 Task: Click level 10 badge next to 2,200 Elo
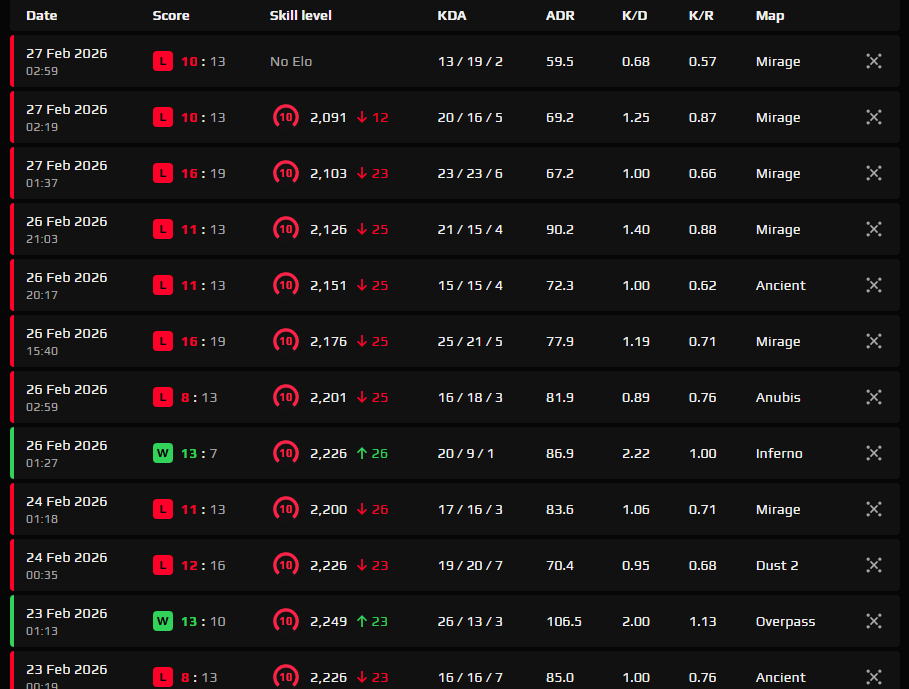(x=286, y=509)
